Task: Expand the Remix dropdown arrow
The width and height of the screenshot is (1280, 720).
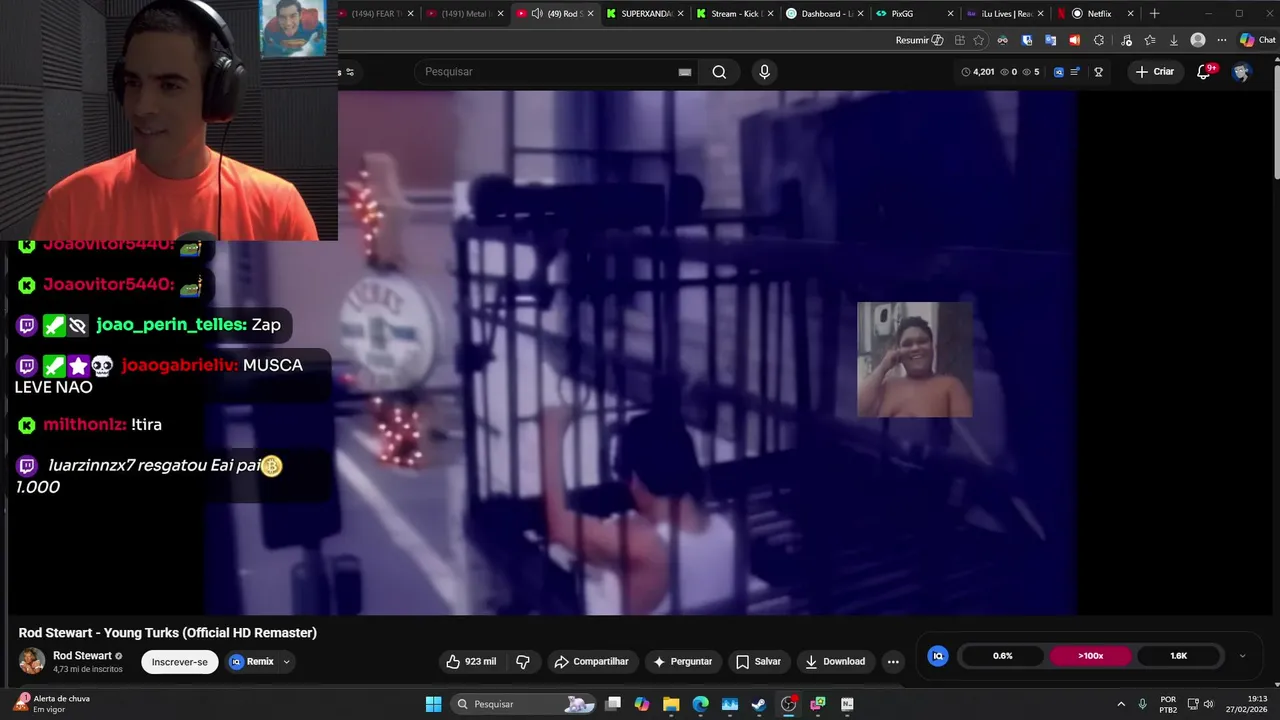Action: click(x=286, y=661)
